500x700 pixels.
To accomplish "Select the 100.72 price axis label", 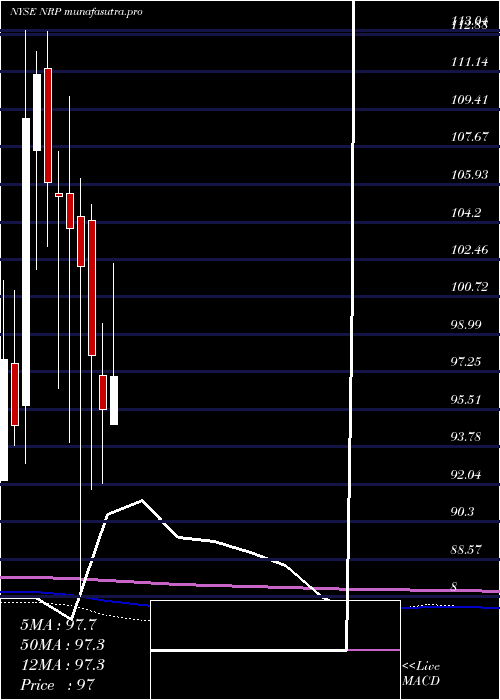I will click(469, 287).
